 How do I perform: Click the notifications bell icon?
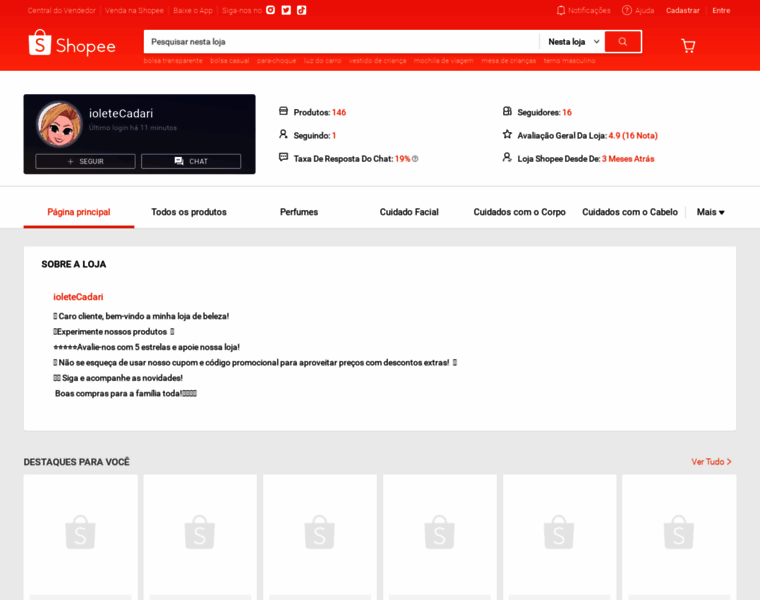pyautogui.click(x=561, y=10)
